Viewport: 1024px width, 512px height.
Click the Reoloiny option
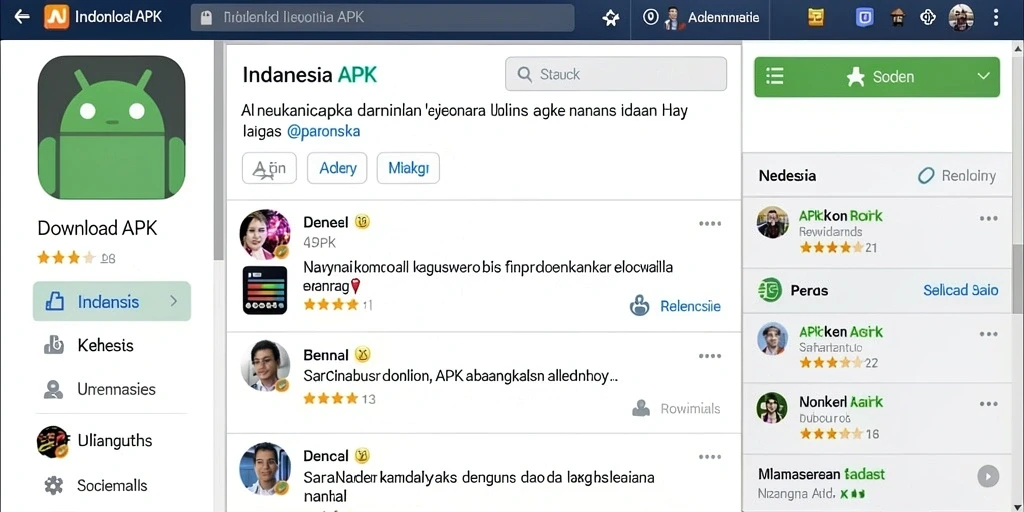click(x=957, y=176)
